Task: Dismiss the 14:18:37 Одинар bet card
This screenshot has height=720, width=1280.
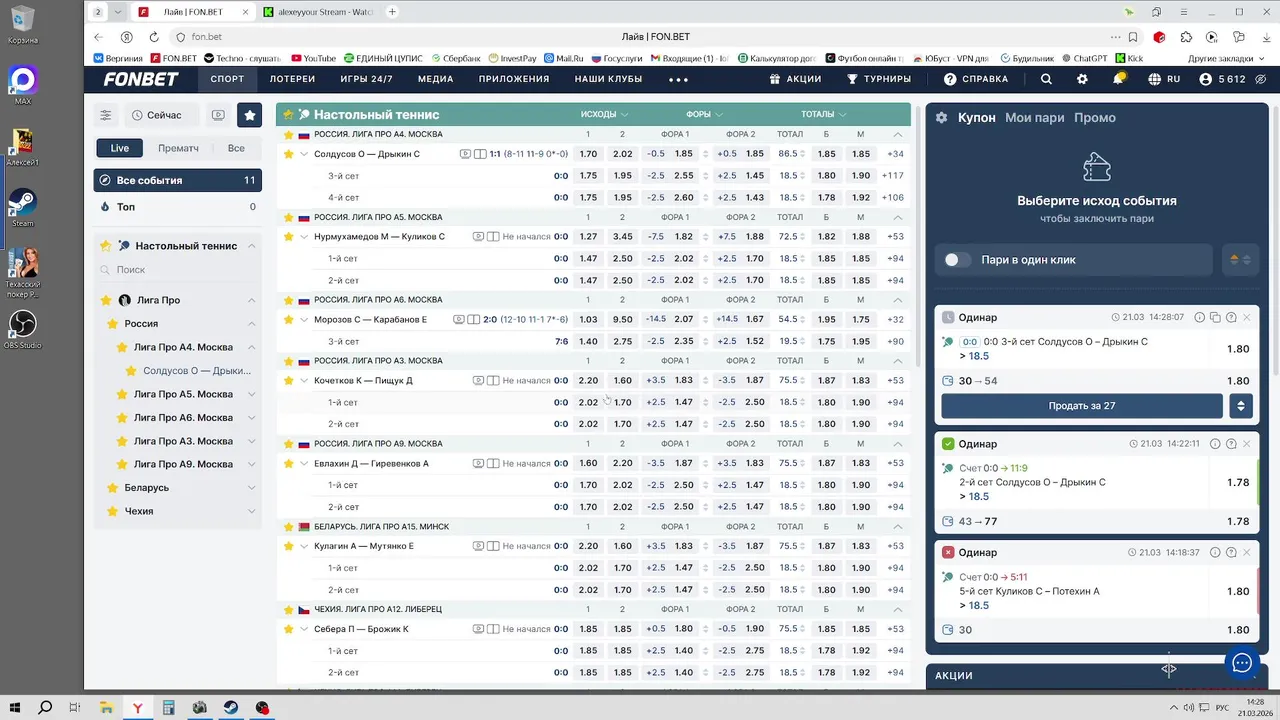Action: [1246, 552]
